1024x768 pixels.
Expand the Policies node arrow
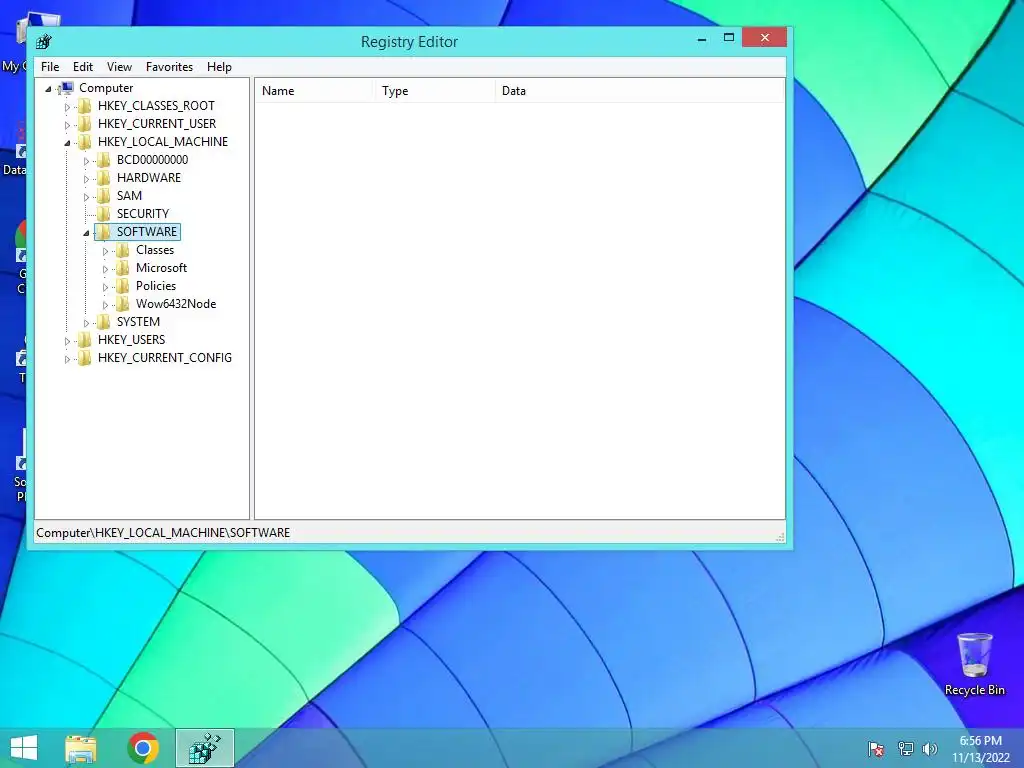(104, 287)
